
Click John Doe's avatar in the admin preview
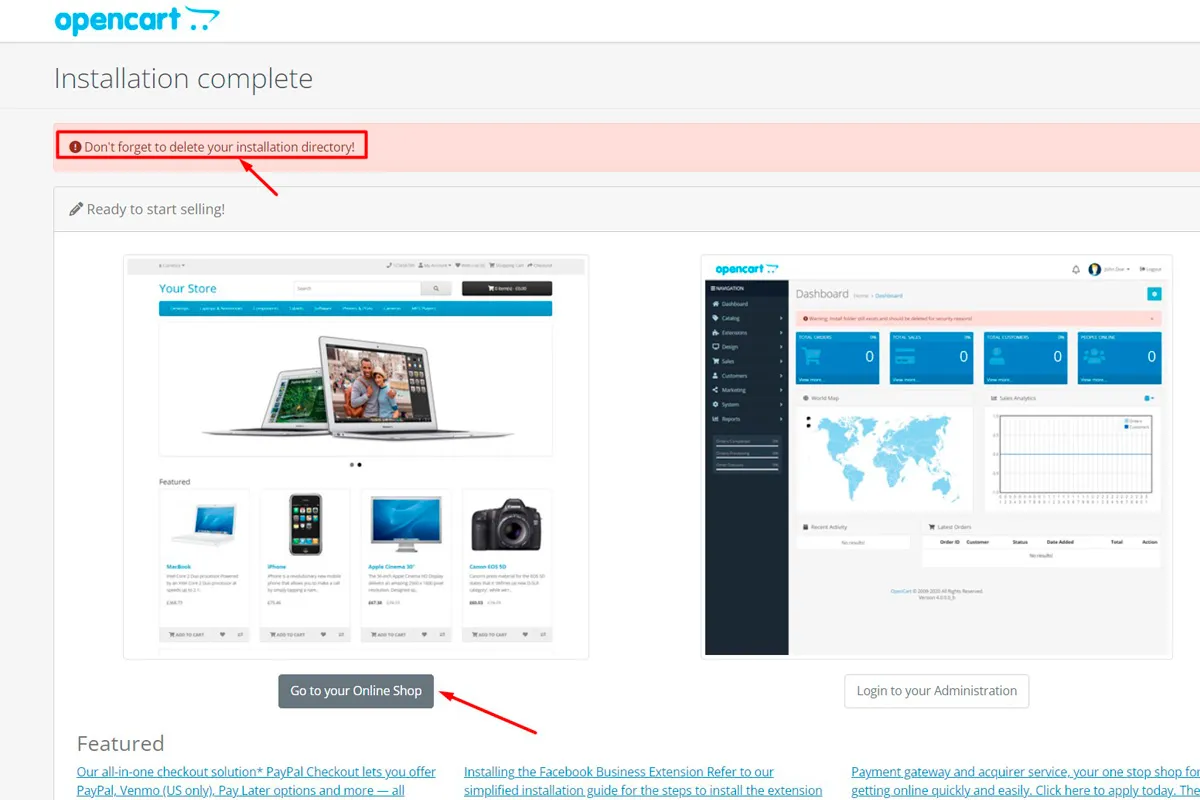1094,269
